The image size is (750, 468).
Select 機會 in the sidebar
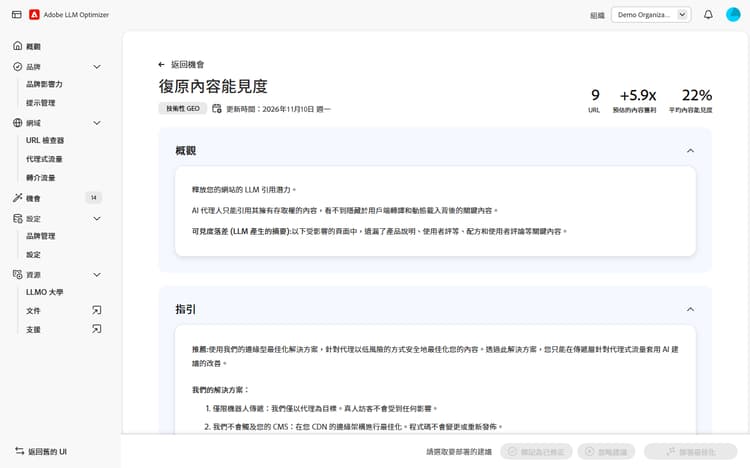(x=33, y=198)
